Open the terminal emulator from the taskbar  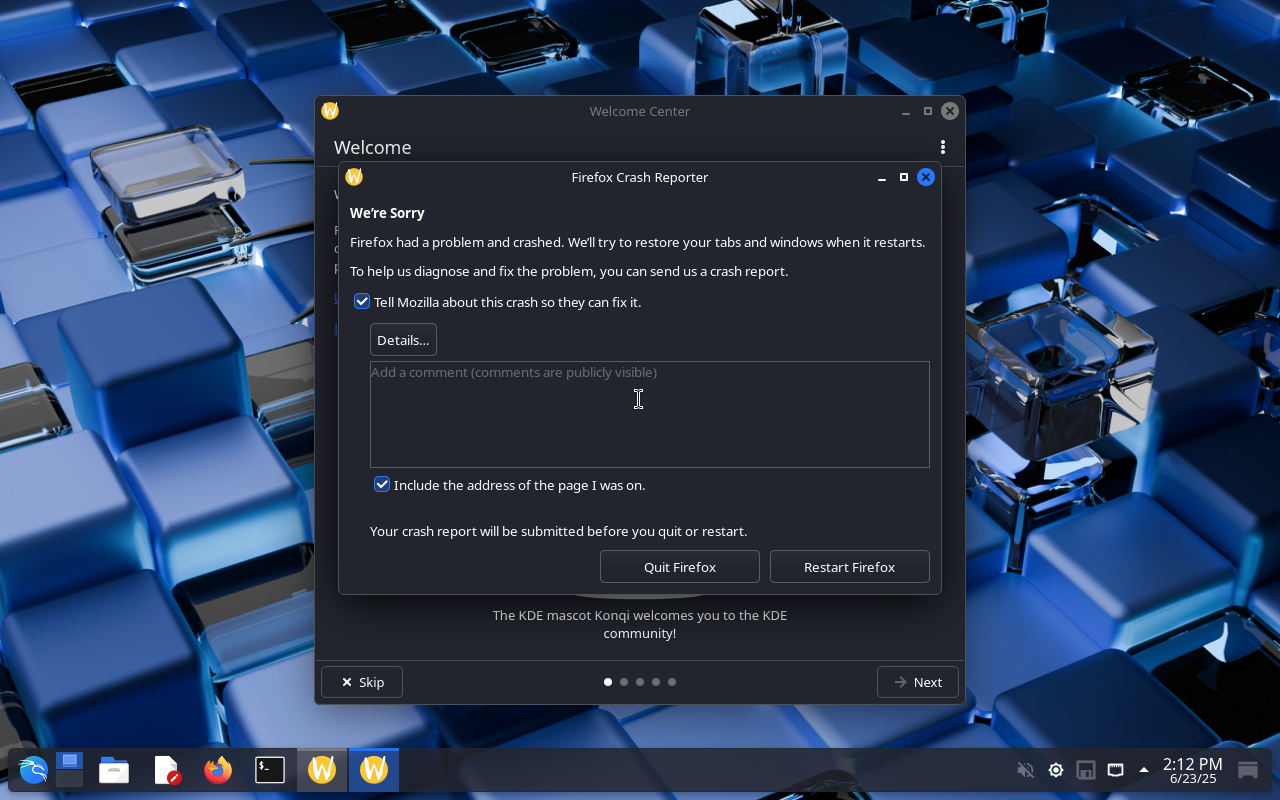coord(270,770)
